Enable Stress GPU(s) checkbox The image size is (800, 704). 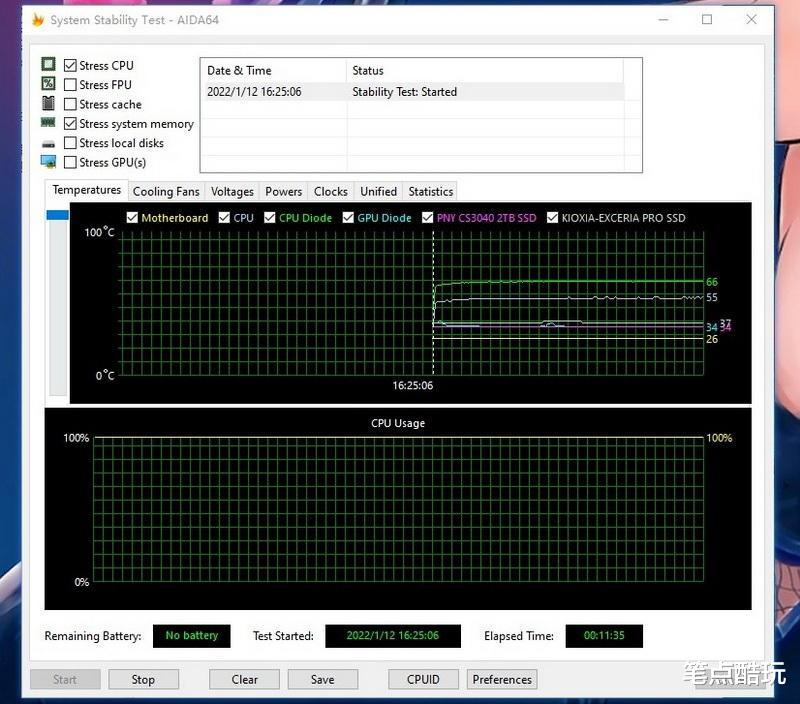(70, 162)
